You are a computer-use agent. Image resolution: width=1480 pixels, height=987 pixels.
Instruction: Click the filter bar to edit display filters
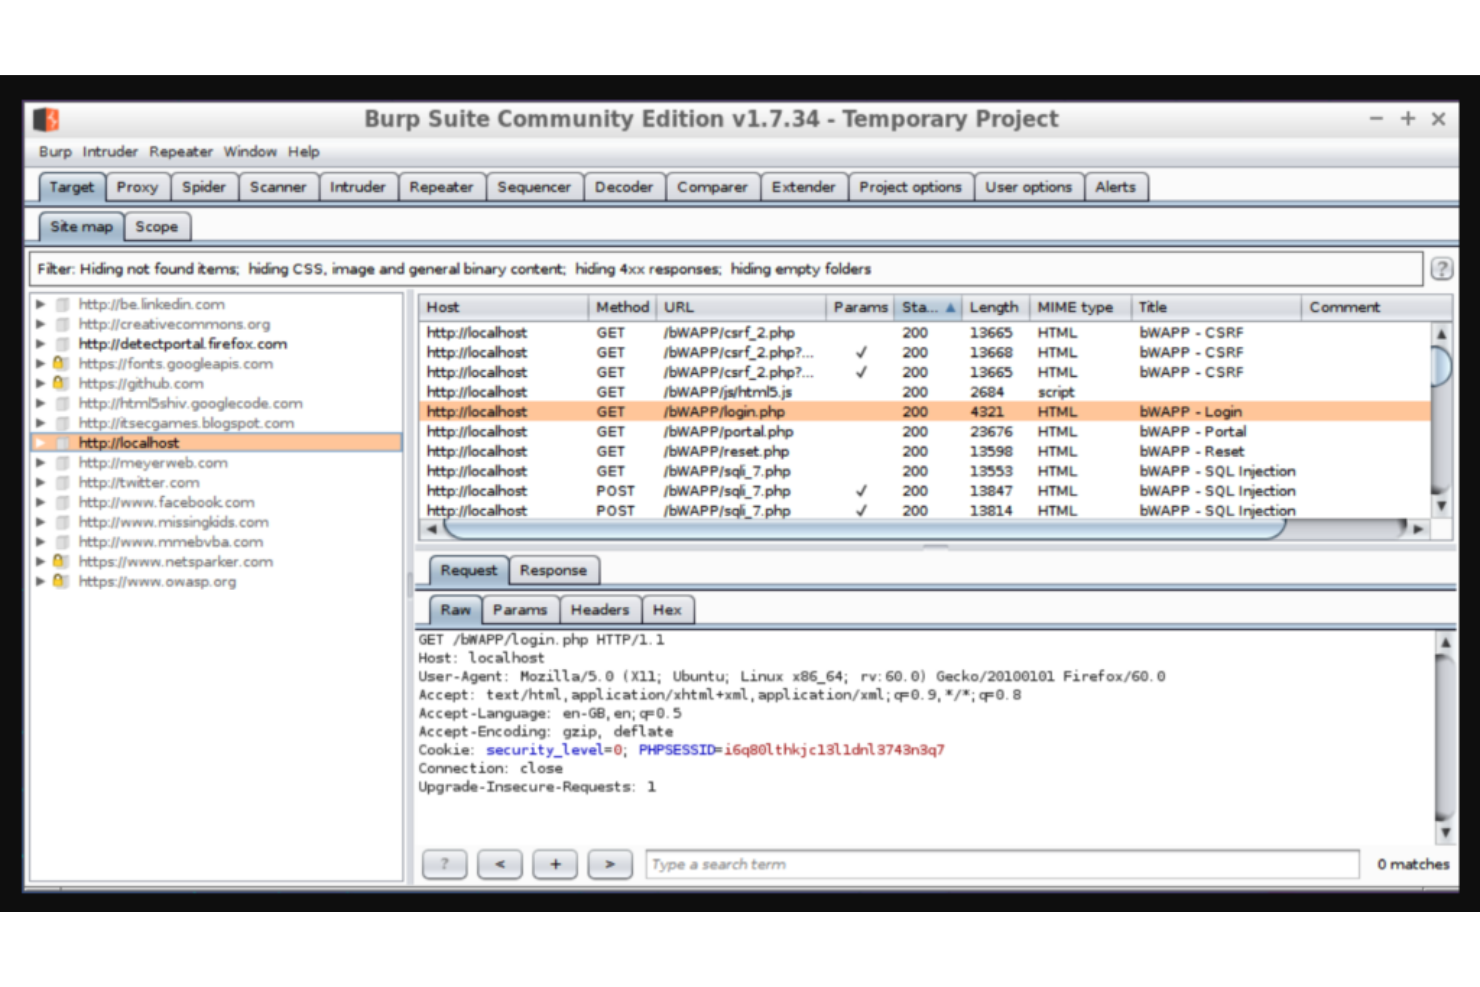pos(700,269)
